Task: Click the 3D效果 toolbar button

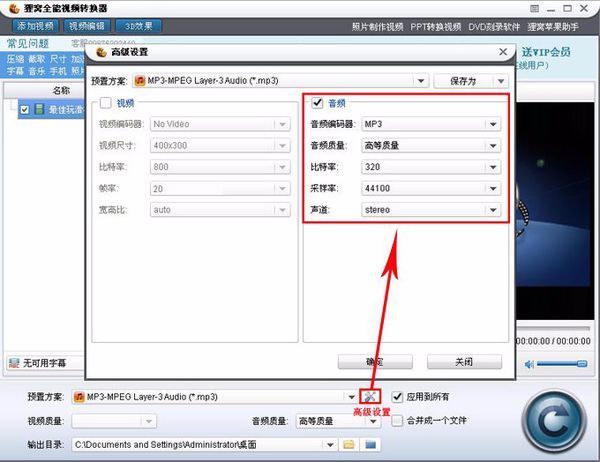Action: (139, 26)
